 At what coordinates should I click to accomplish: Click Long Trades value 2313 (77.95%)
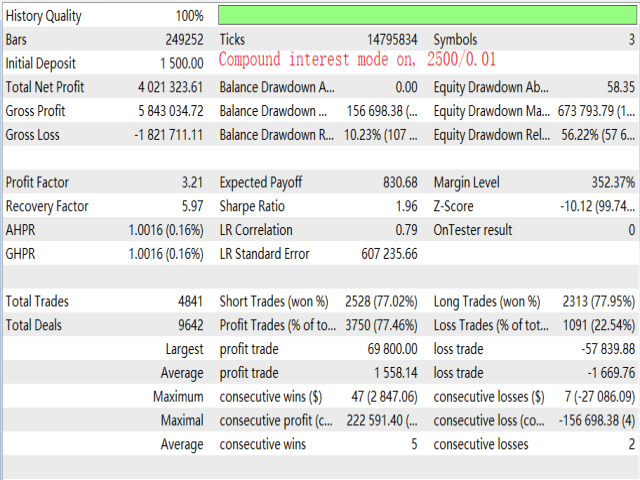click(x=599, y=301)
